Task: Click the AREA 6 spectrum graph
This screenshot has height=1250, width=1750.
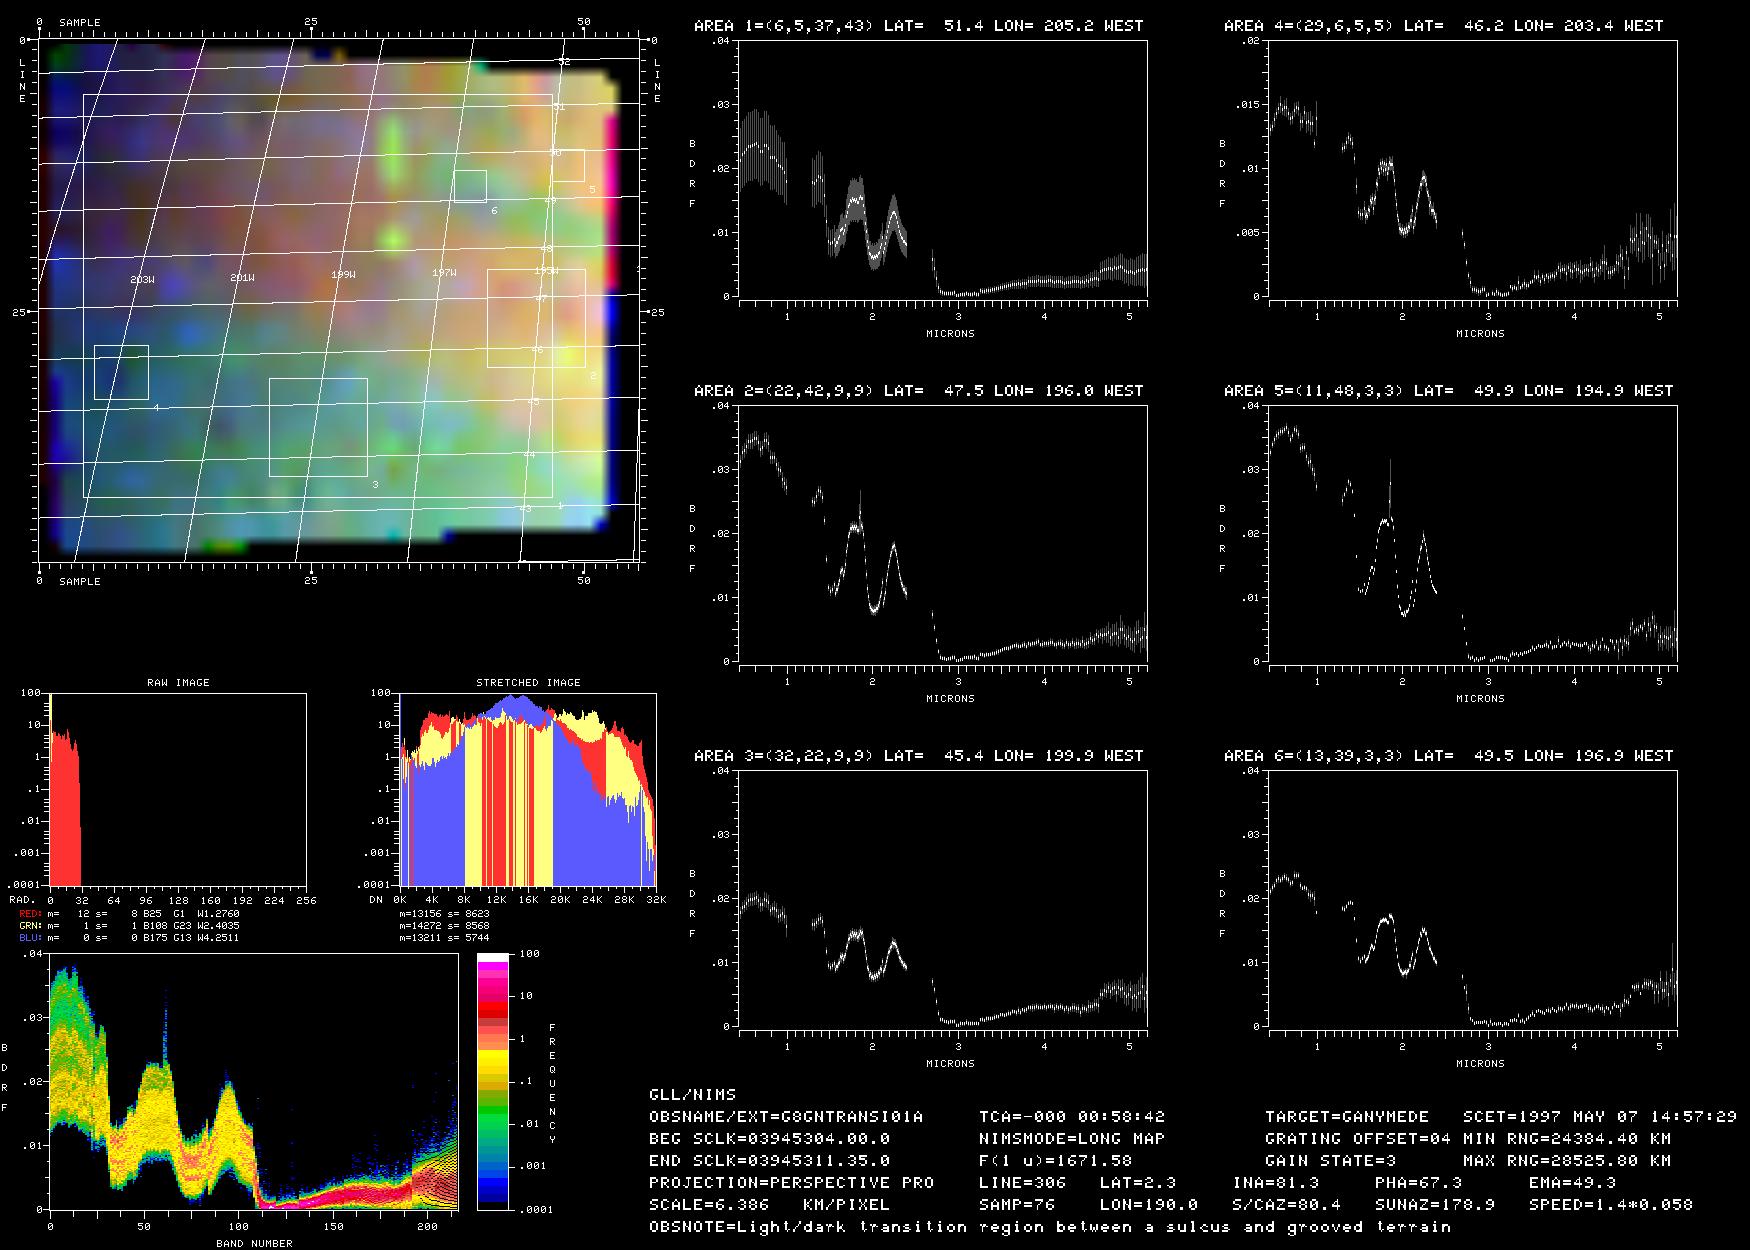Action: click(x=1473, y=899)
